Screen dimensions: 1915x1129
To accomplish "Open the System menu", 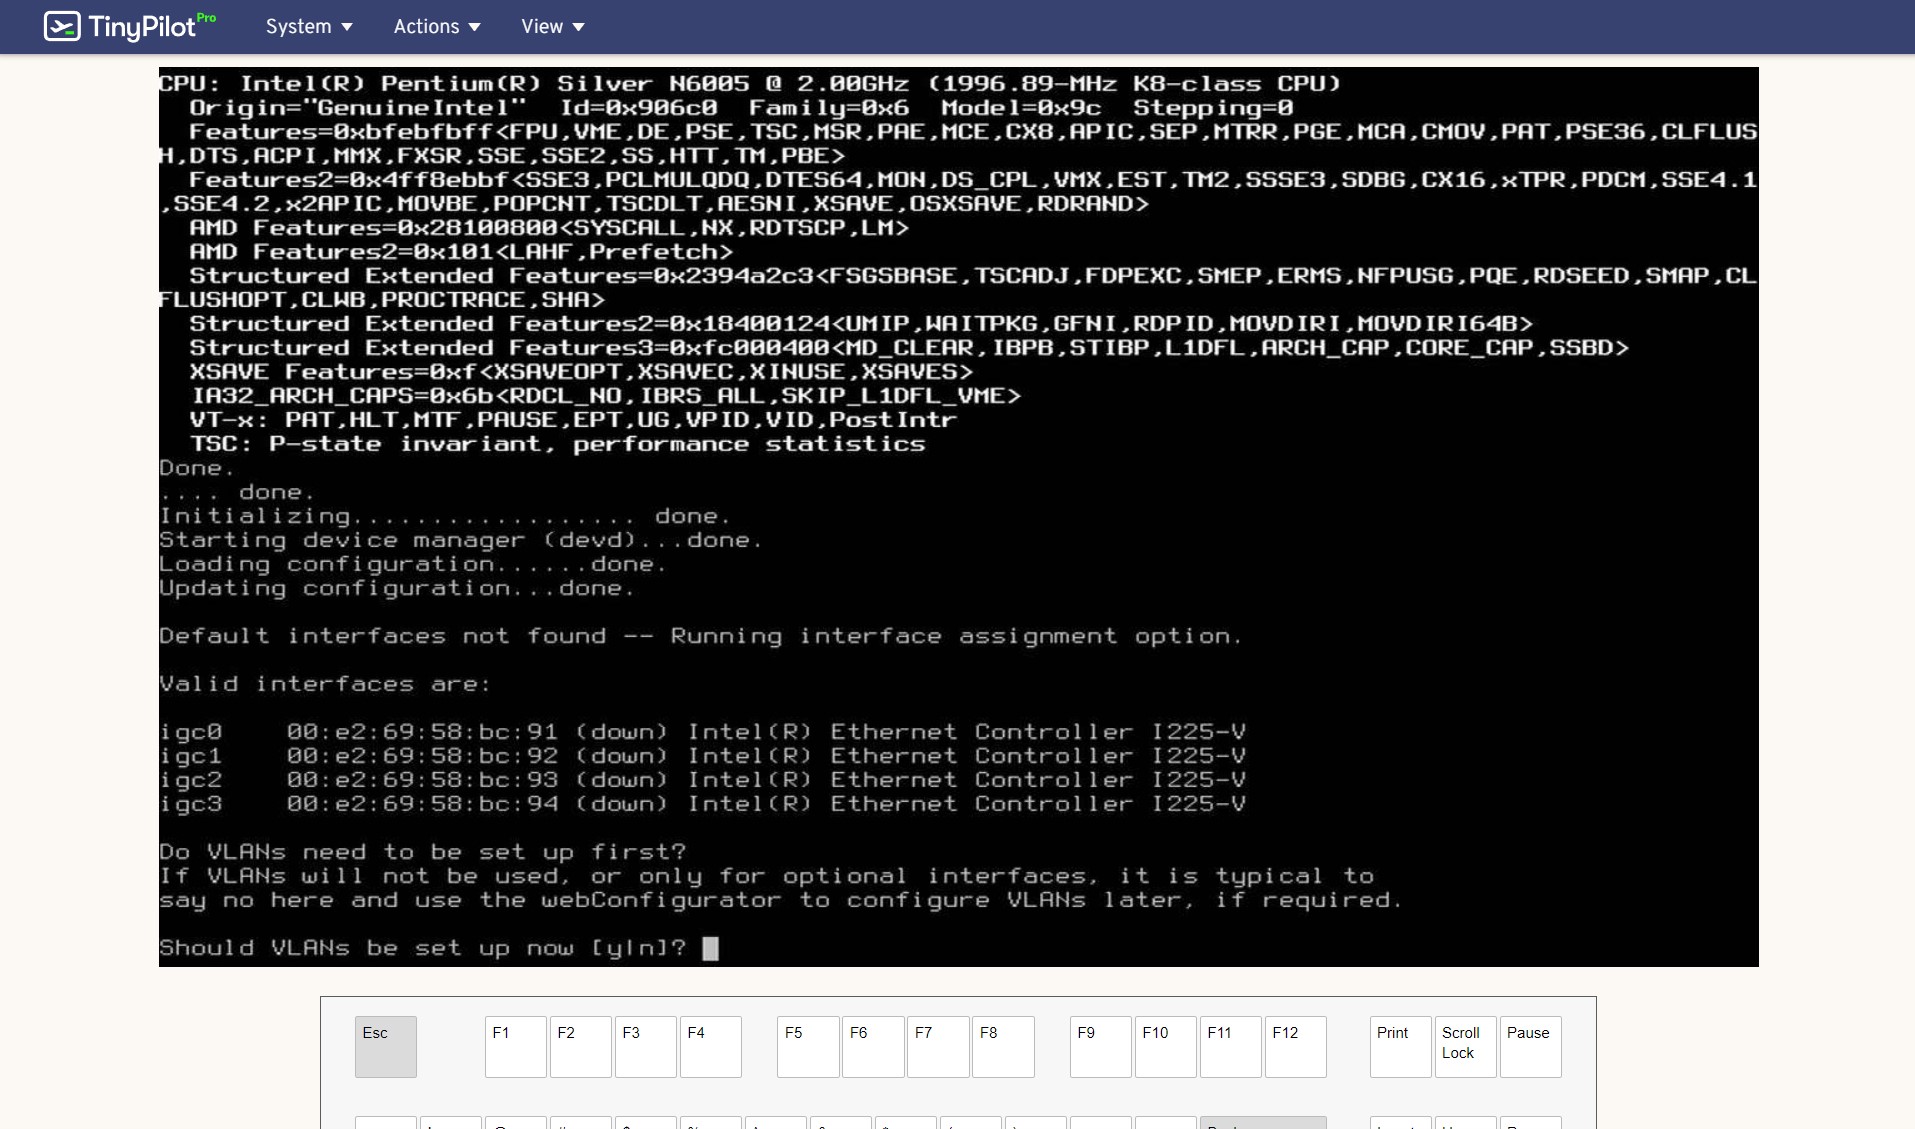I will (x=308, y=27).
